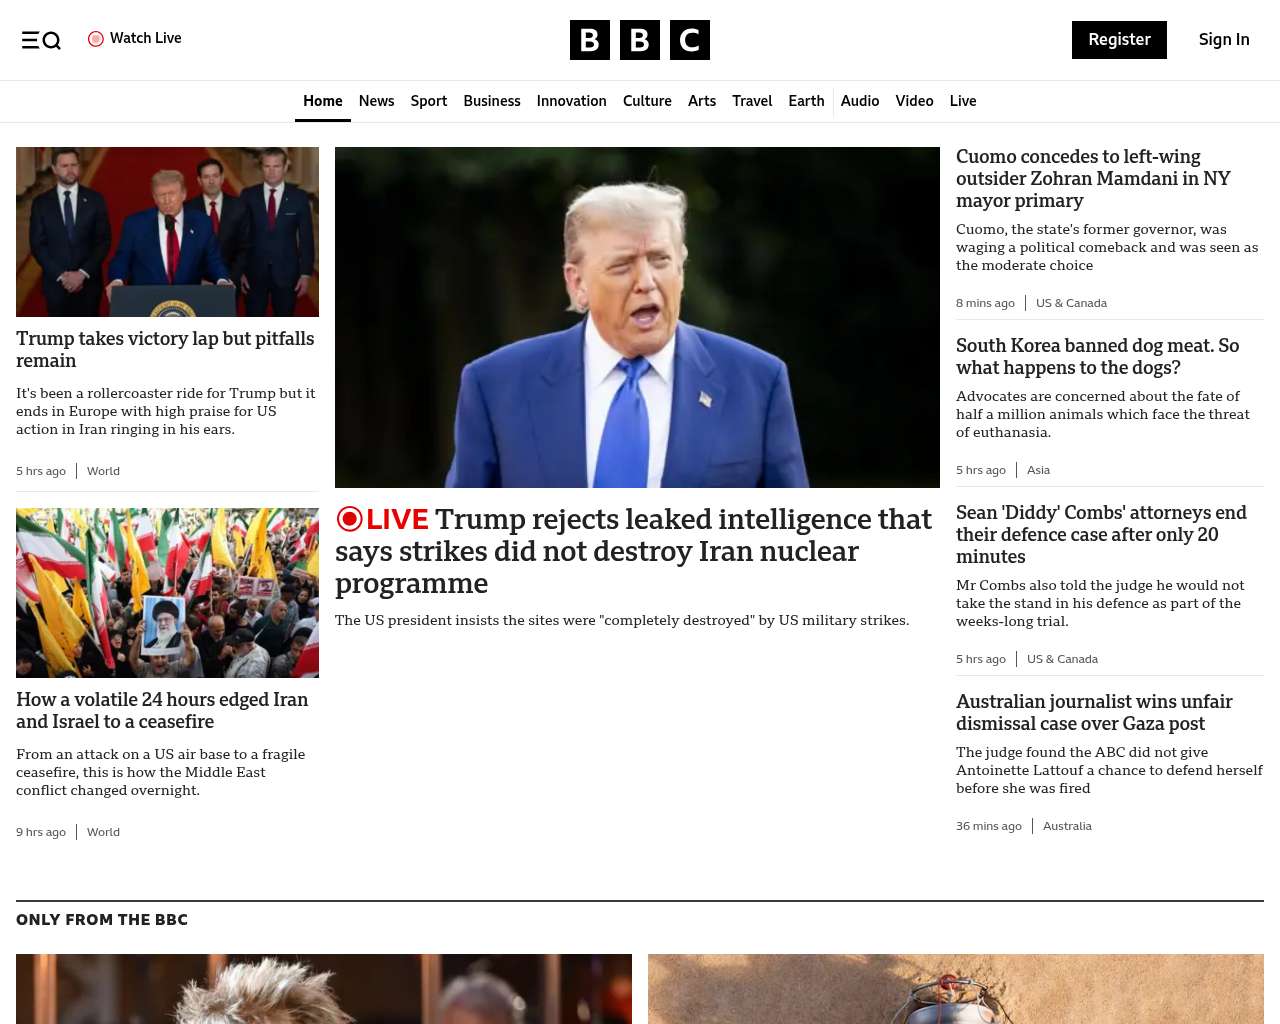1280x1024 pixels.
Task: Open the Watch Live link
Action: (x=135, y=38)
